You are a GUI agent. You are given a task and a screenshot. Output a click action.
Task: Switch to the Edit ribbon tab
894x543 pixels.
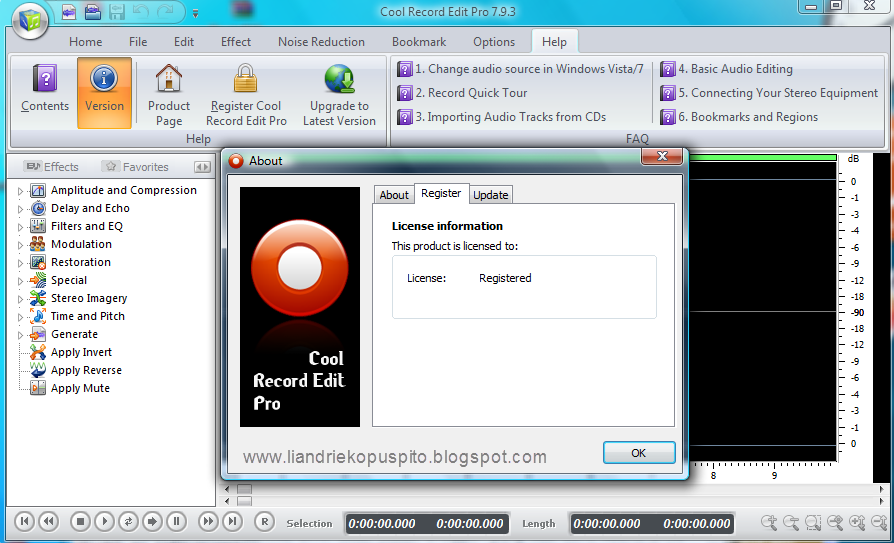(x=184, y=42)
